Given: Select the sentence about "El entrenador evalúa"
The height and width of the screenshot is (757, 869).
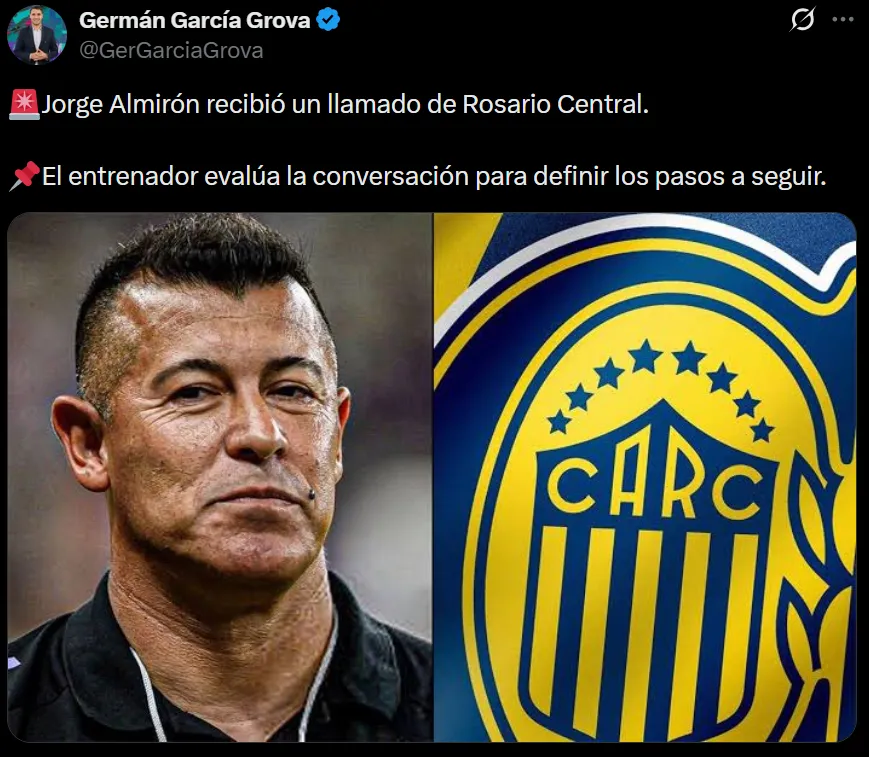Looking at the screenshot, I should [434, 176].
